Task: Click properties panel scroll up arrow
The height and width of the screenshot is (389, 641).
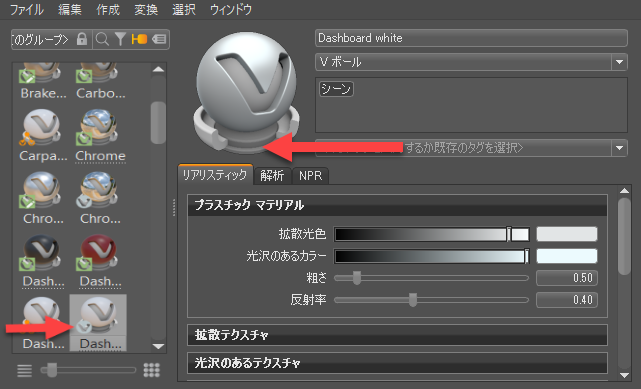Action: pyautogui.click(x=624, y=190)
